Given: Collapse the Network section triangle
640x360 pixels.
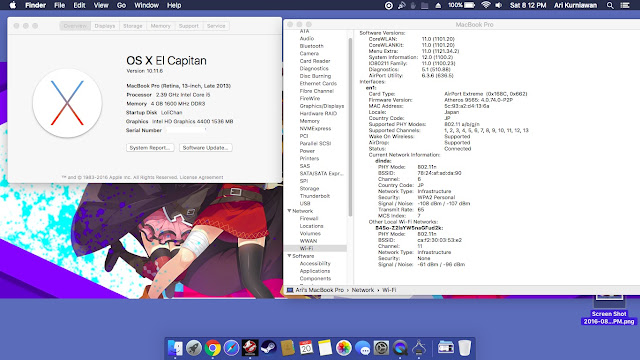Looking at the screenshot, I should pos(289,211).
